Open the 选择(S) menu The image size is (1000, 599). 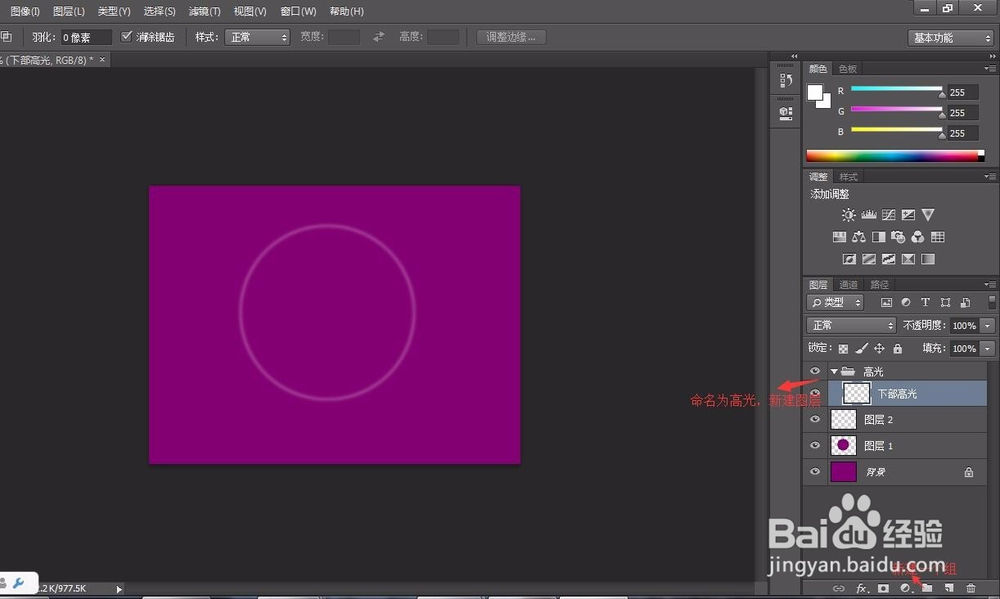click(x=159, y=11)
